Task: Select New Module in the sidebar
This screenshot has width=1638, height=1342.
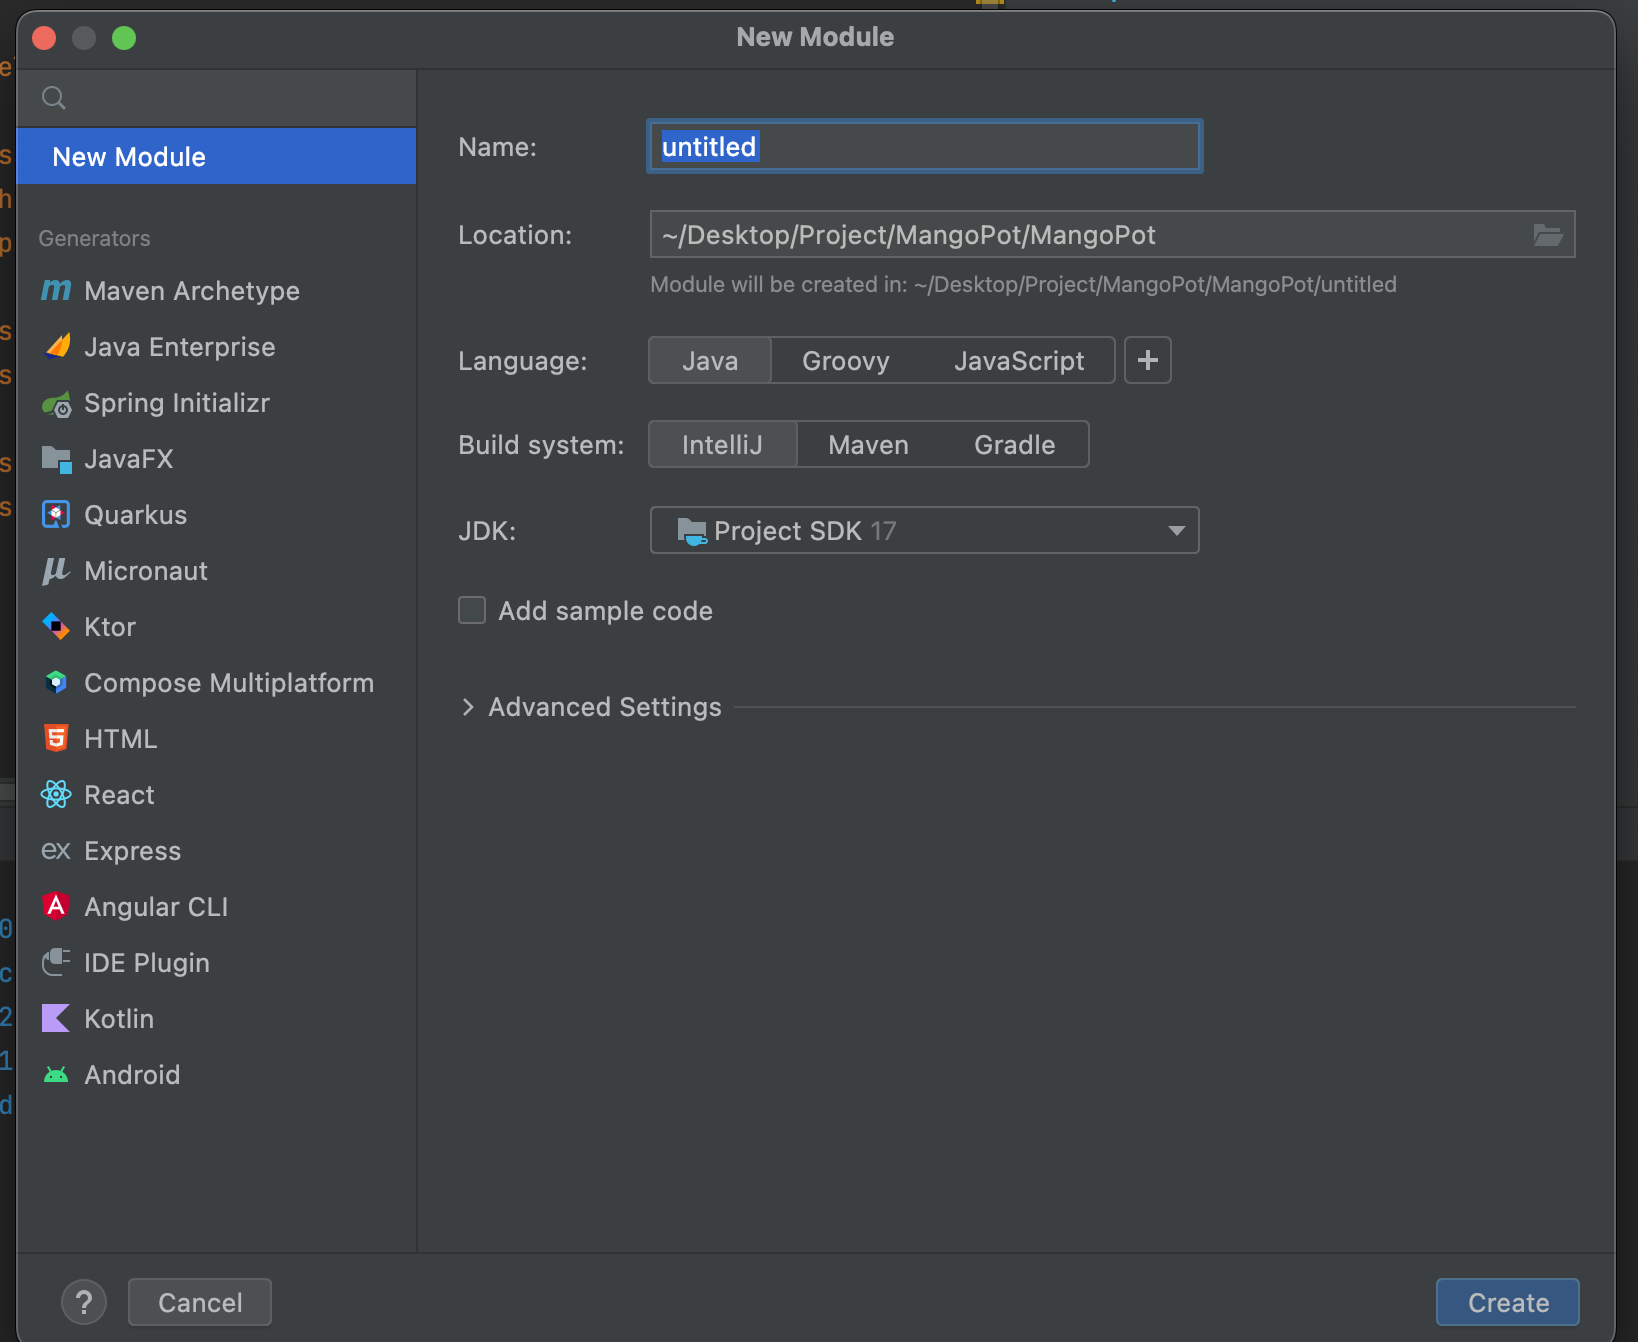Action: [216, 156]
